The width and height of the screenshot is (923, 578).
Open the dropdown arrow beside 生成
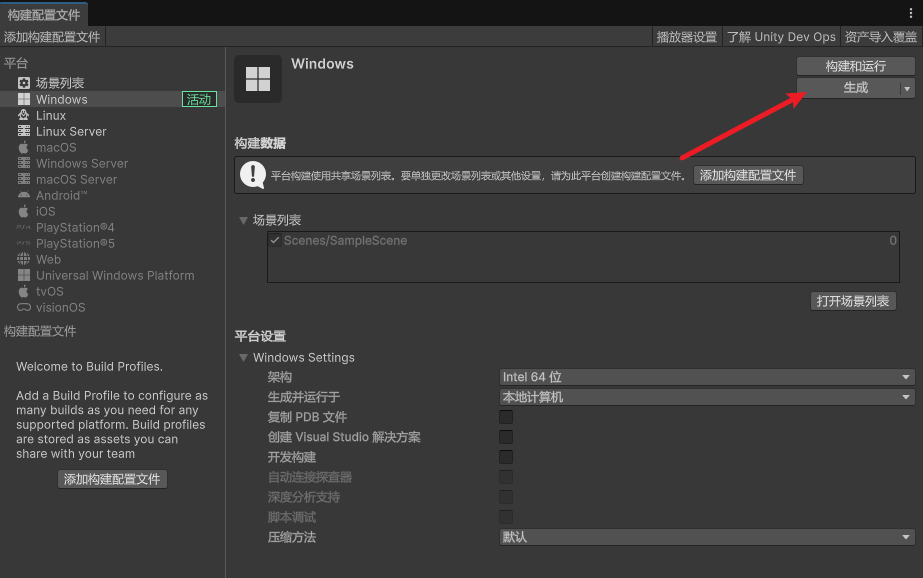[x=907, y=88]
